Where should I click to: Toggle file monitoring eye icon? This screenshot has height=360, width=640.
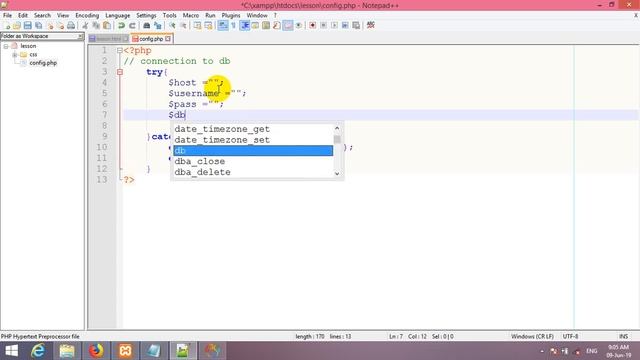(299, 25)
